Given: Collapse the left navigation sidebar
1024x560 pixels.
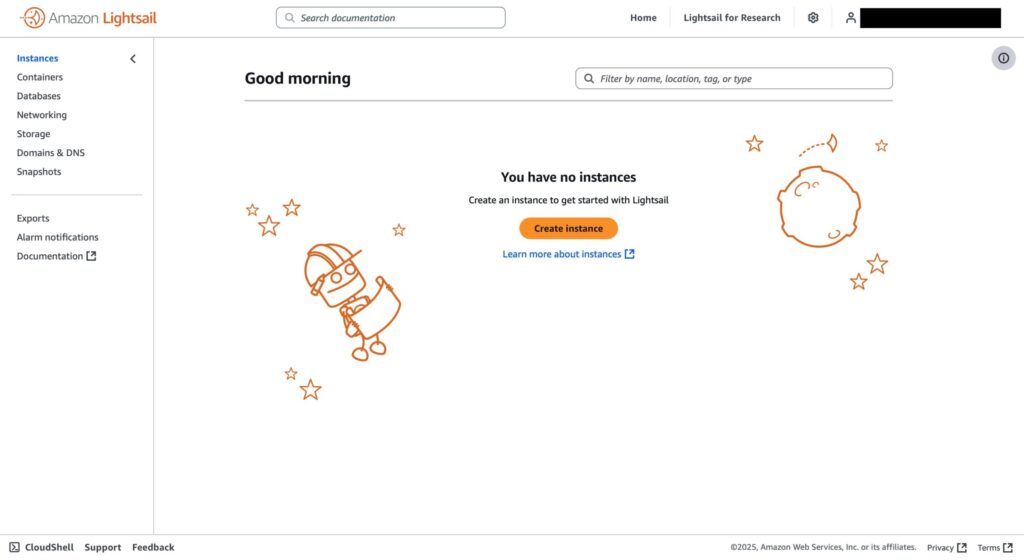Looking at the screenshot, I should 133,59.
